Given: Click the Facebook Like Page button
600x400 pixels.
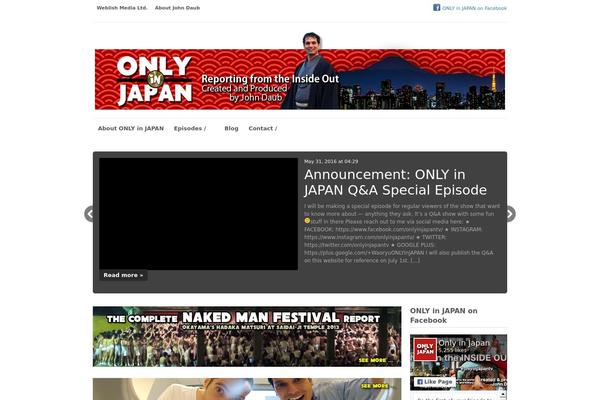Looking at the screenshot, I should 434,382.
